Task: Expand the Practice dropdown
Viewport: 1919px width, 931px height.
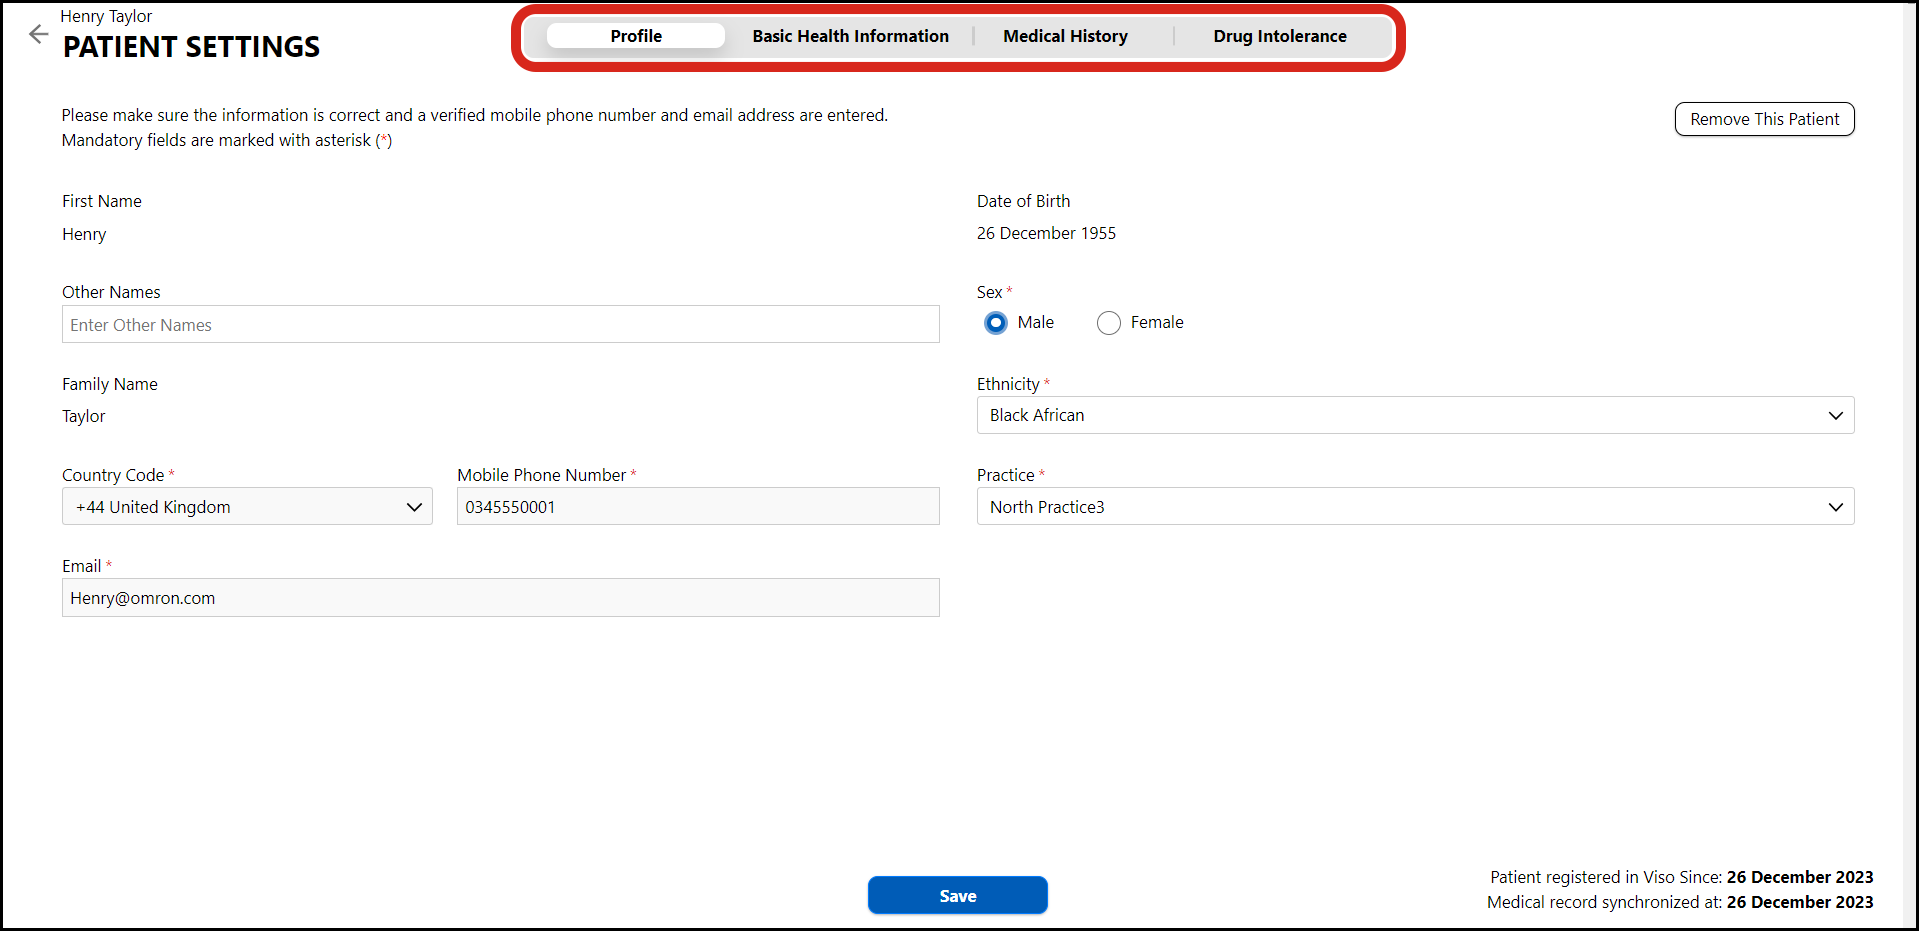Action: pyautogui.click(x=1414, y=507)
